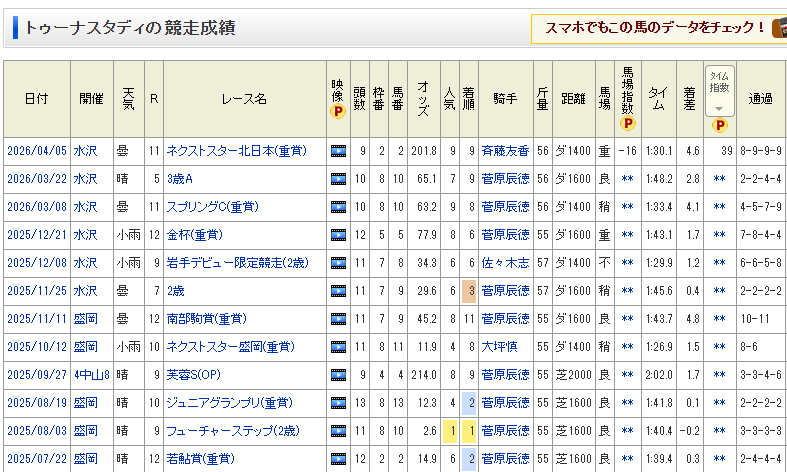Open jockey 斉藤友香 profile link
This screenshot has height=472, width=787.
pos(505,151)
